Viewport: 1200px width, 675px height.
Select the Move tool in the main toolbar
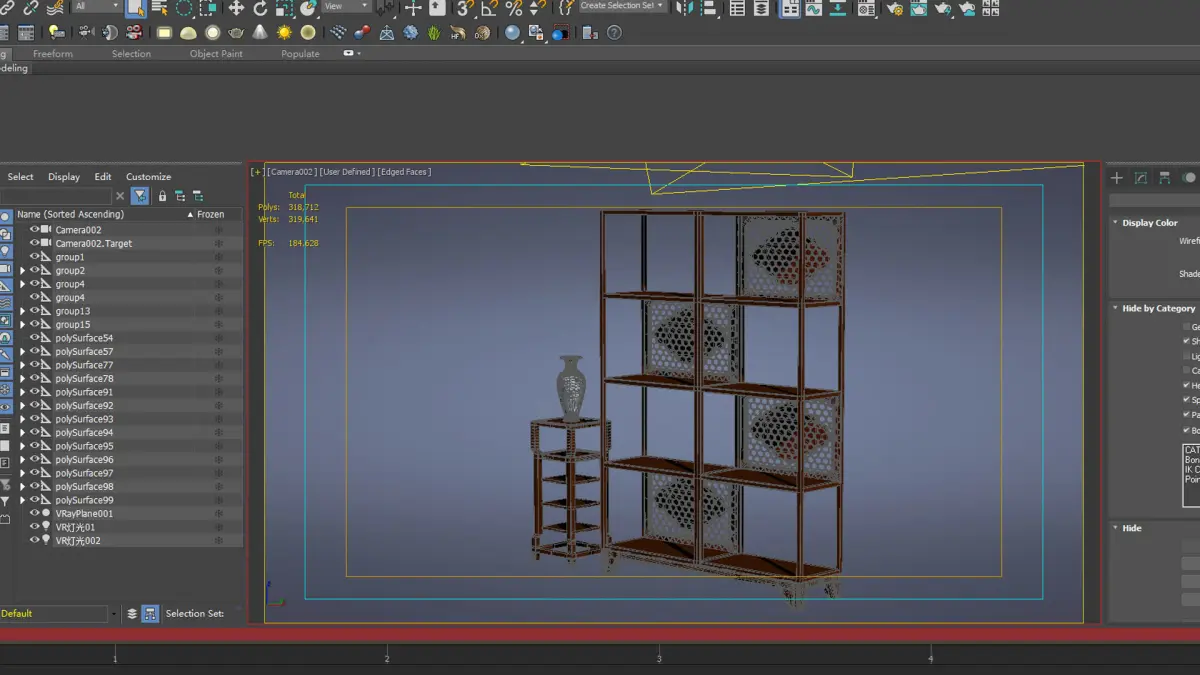click(x=236, y=8)
